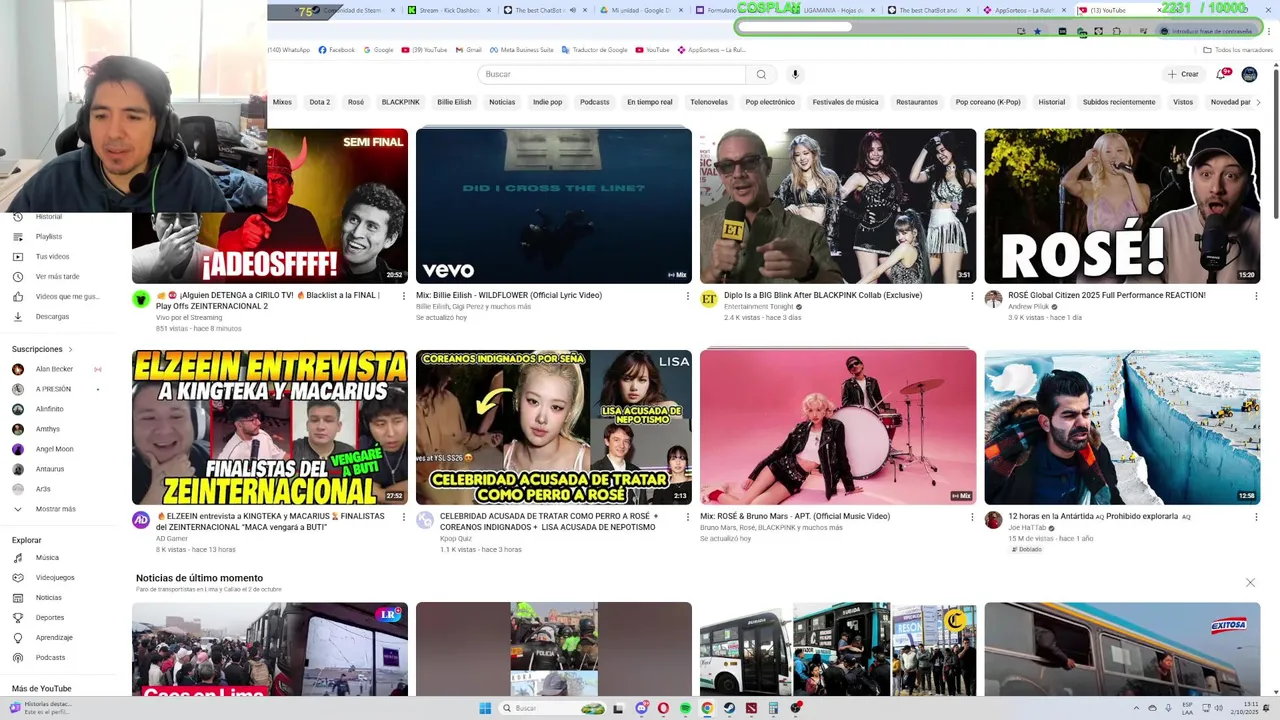Open Steam from the taskbar
The height and width of the screenshot is (720, 1280).
729,708
